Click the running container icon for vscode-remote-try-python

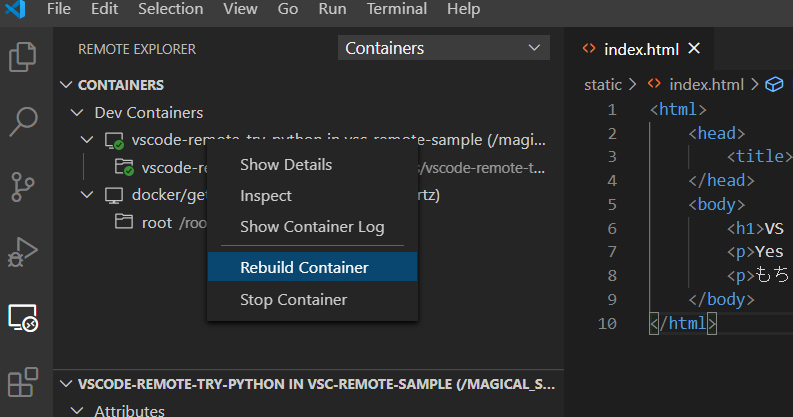114,141
